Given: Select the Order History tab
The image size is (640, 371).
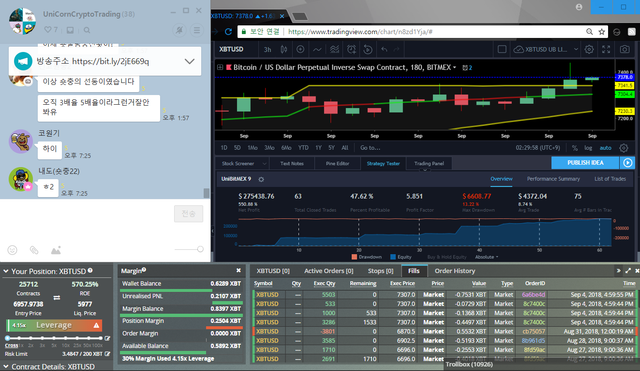Looking at the screenshot, I should [x=455, y=271].
